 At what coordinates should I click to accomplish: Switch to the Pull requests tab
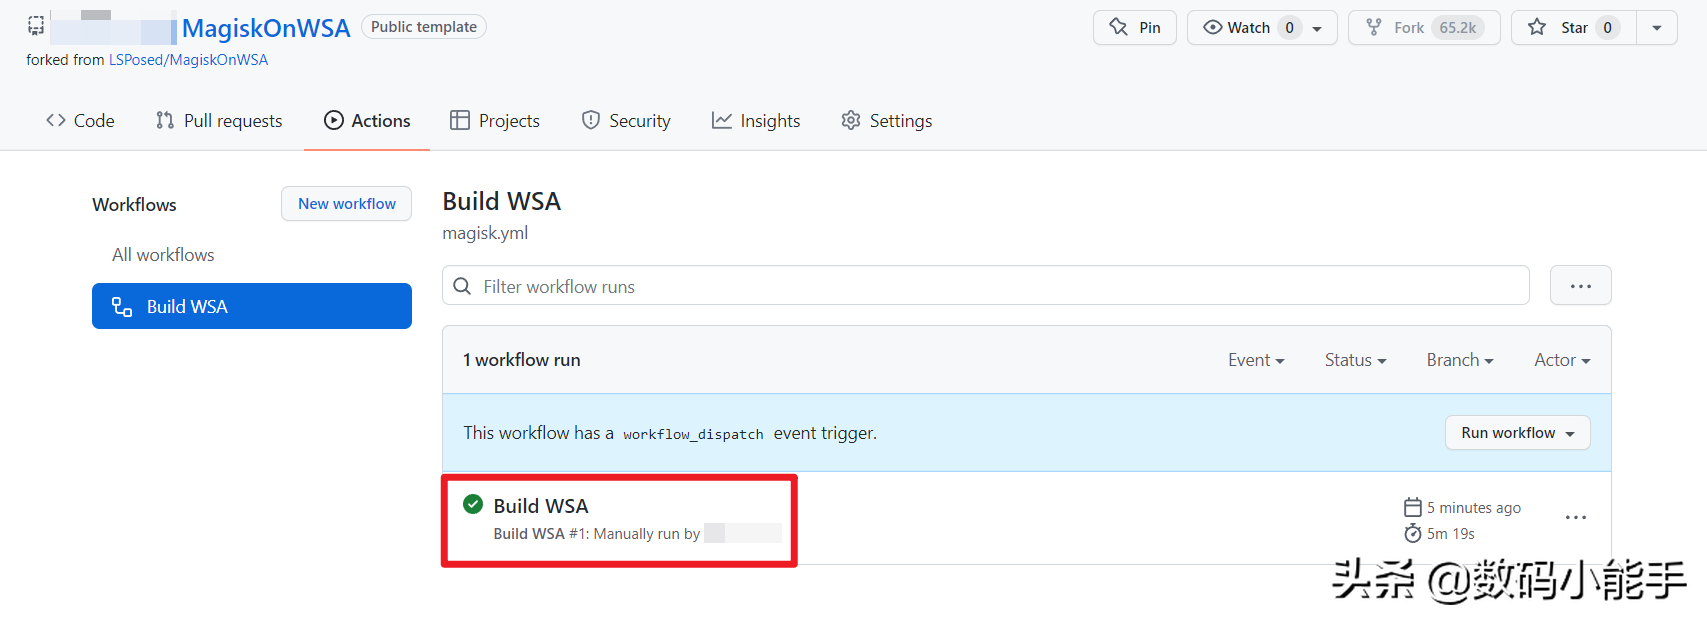pos(219,121)
